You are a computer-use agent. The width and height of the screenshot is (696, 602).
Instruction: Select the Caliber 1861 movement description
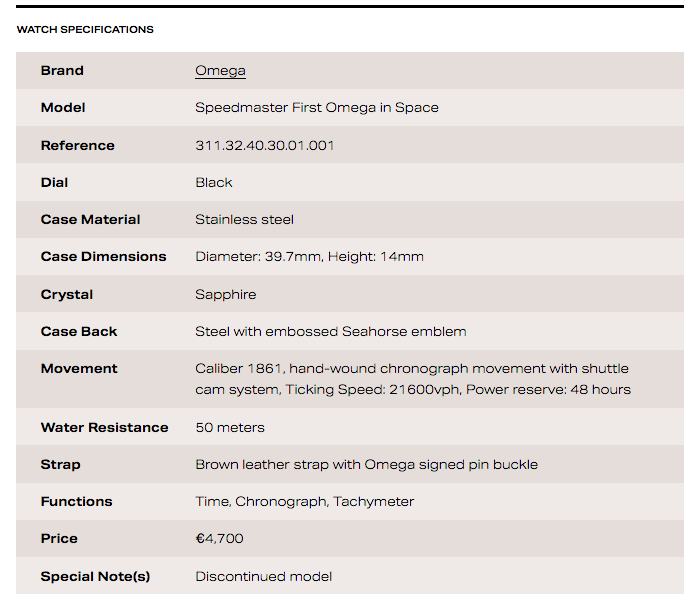pos(412,379)
